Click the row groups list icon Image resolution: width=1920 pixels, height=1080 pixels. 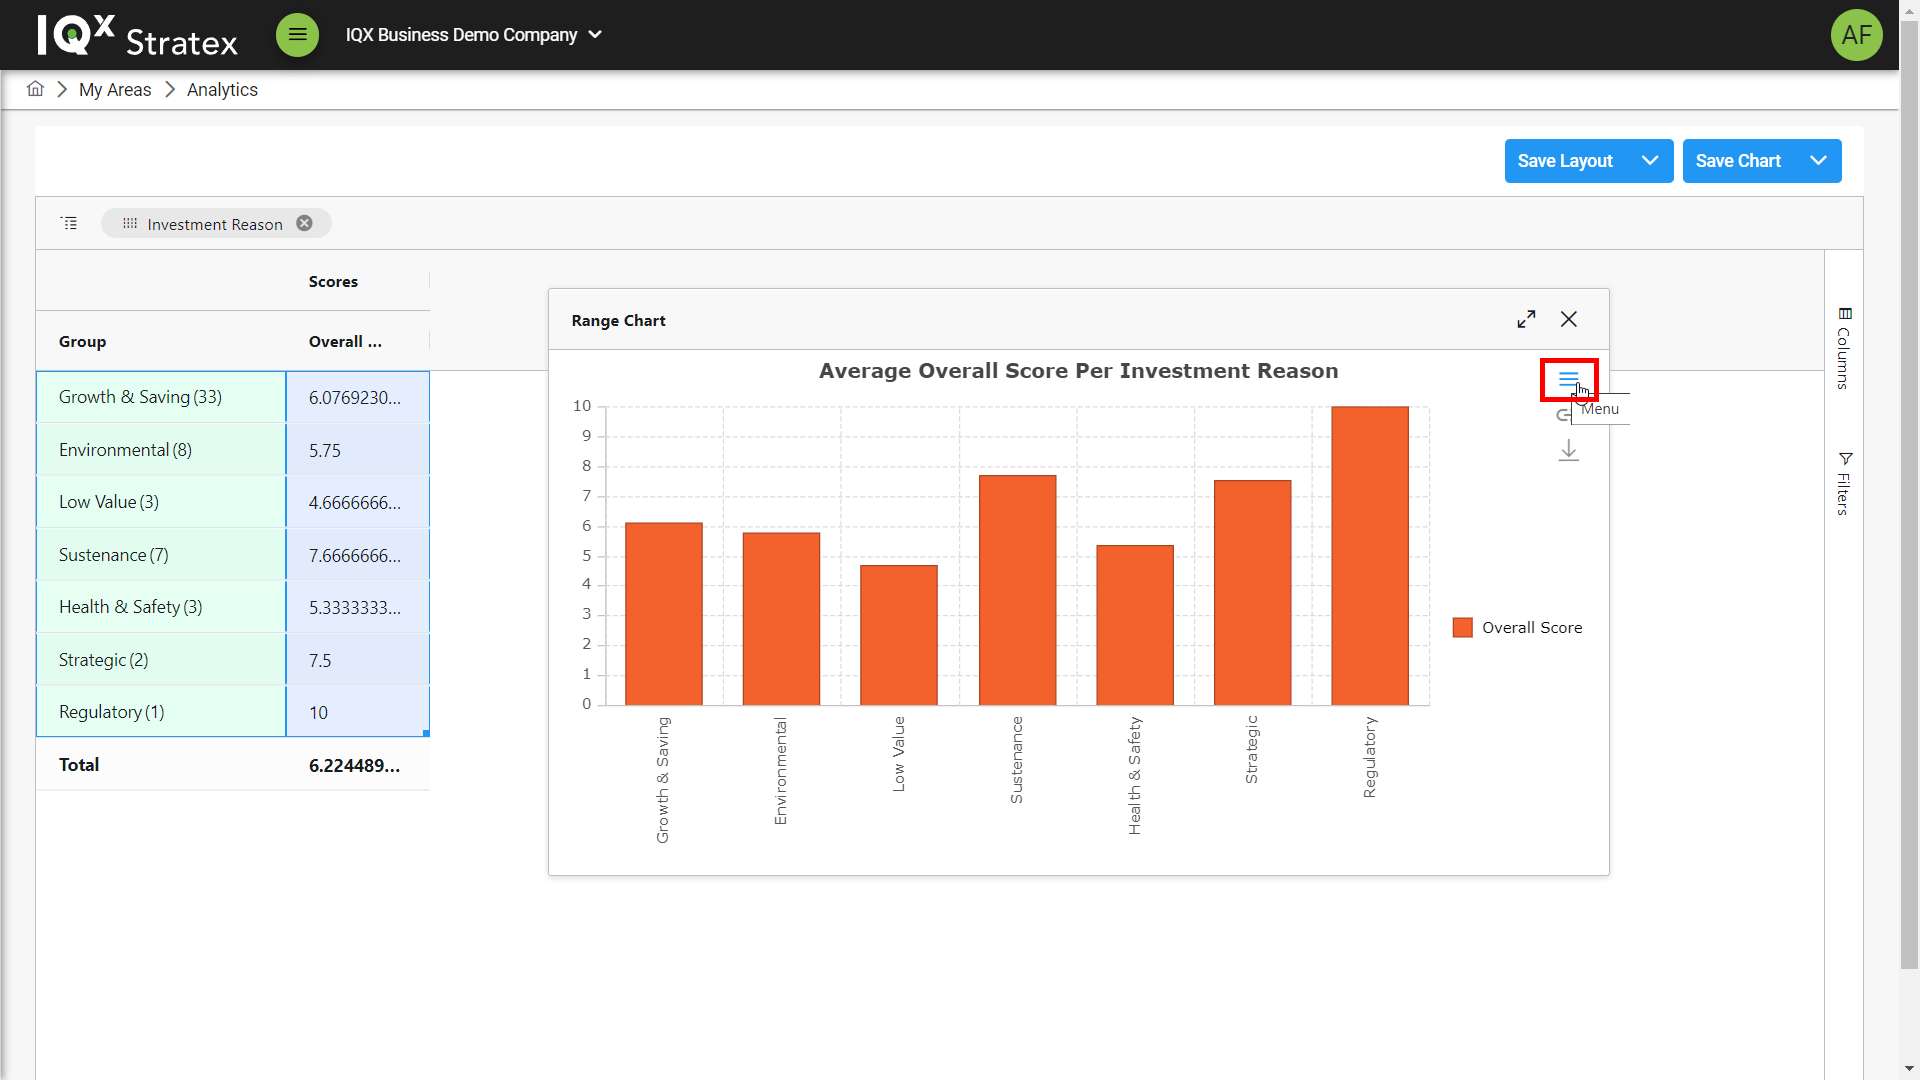tap(69, 223)
